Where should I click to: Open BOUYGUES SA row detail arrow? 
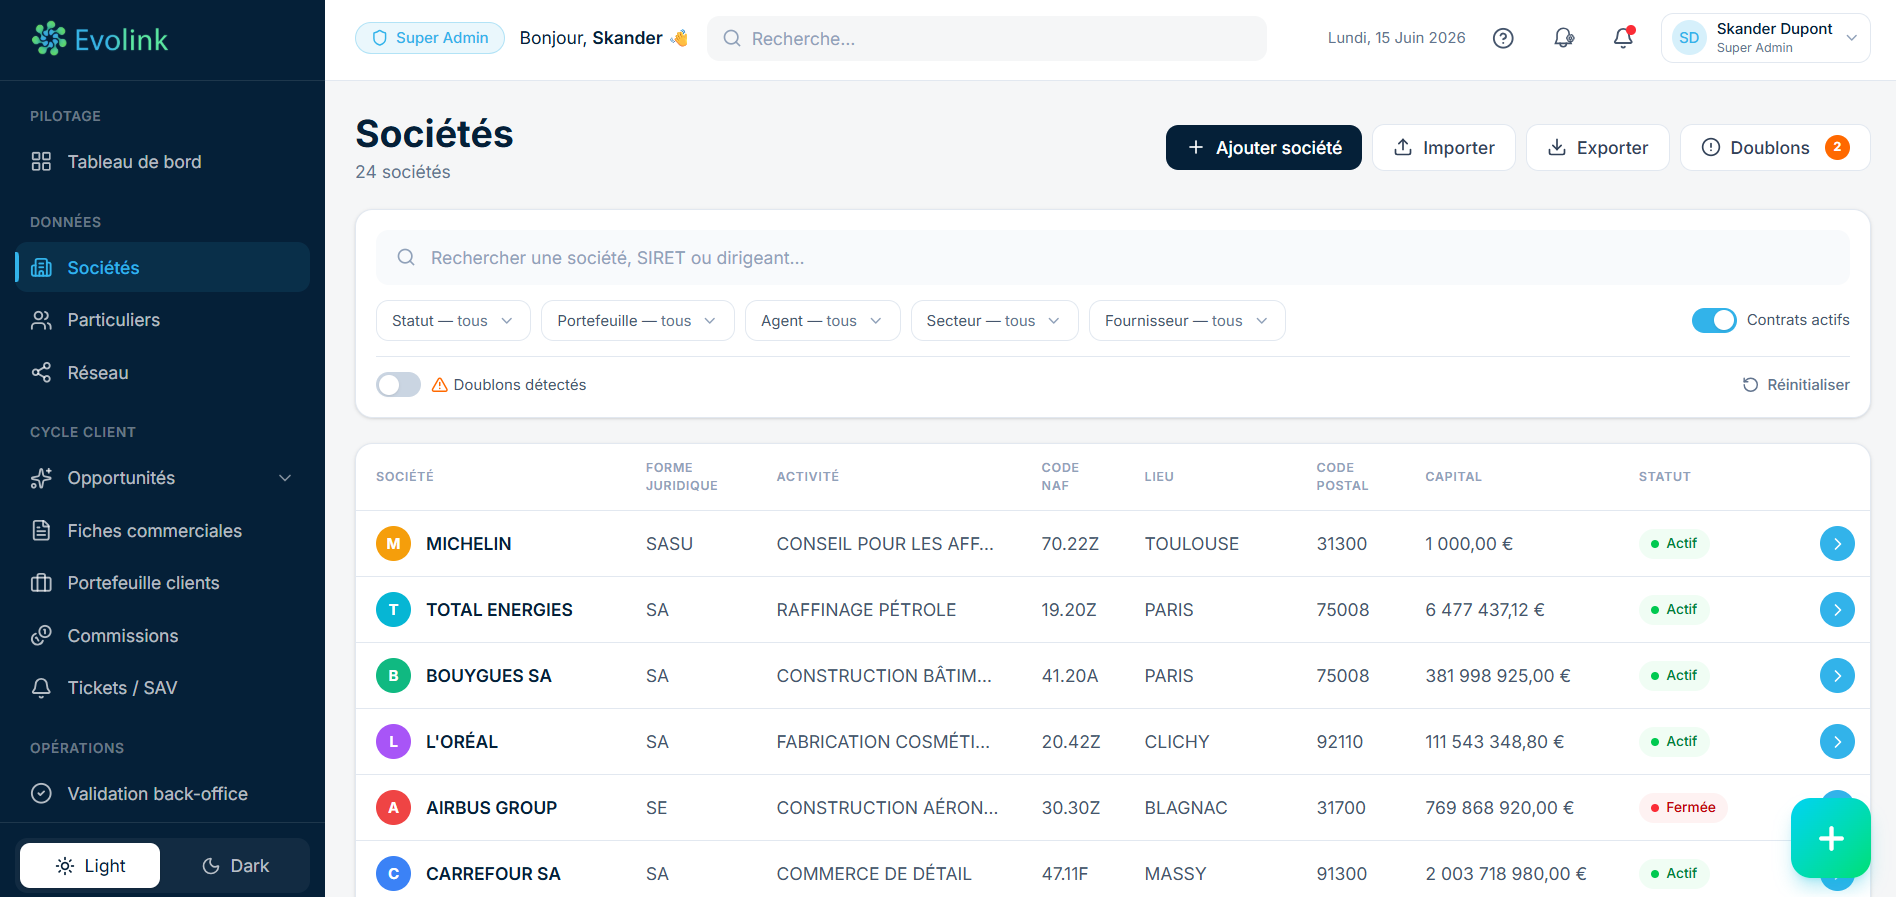pyautogui.click(x=1837, y=676)
